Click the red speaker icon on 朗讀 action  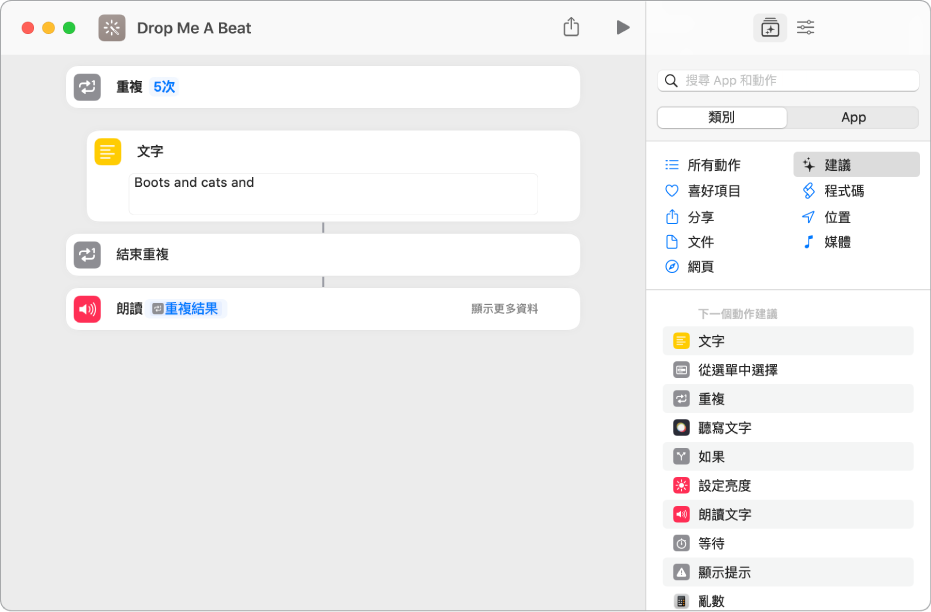click(x=87, y=309)
